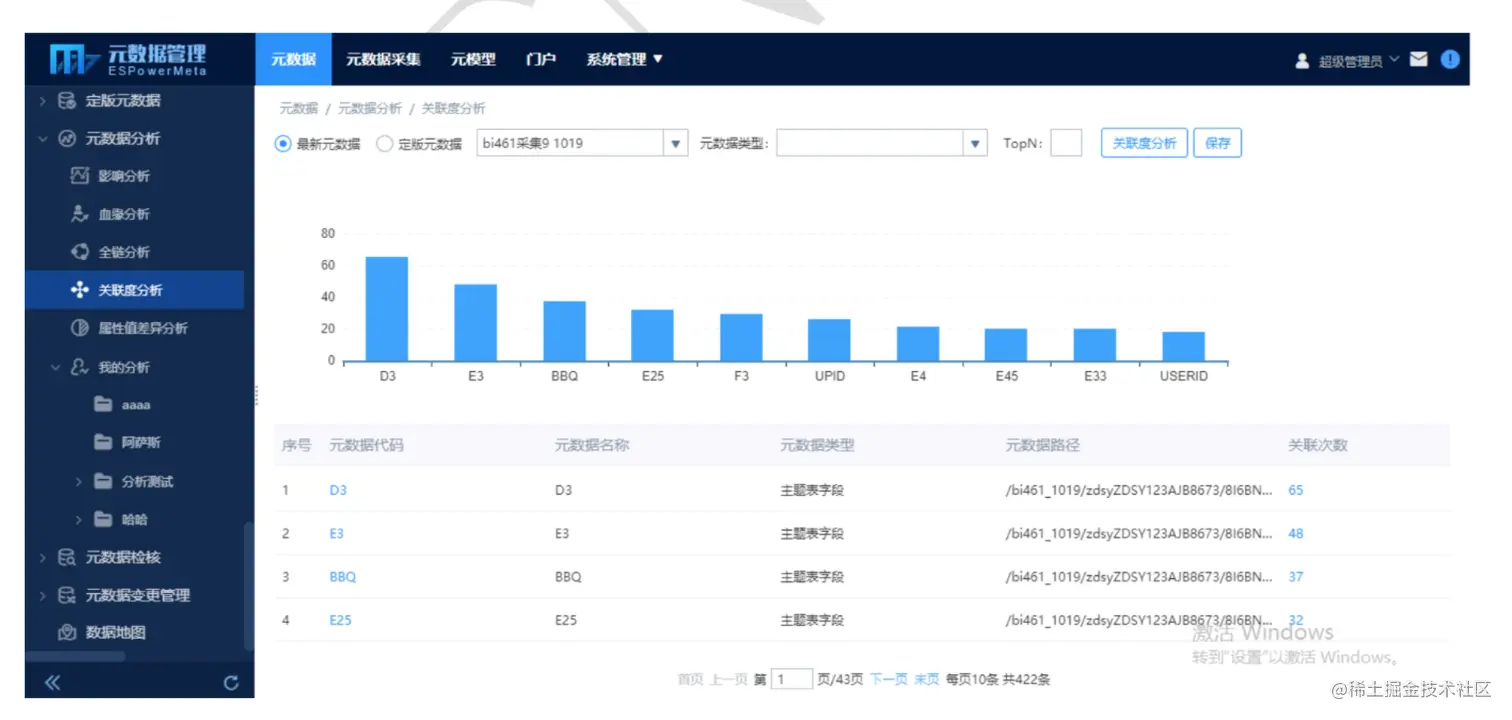Click the TopN input field
This screenshot has height=720, width=1512.
(1066, 143)
